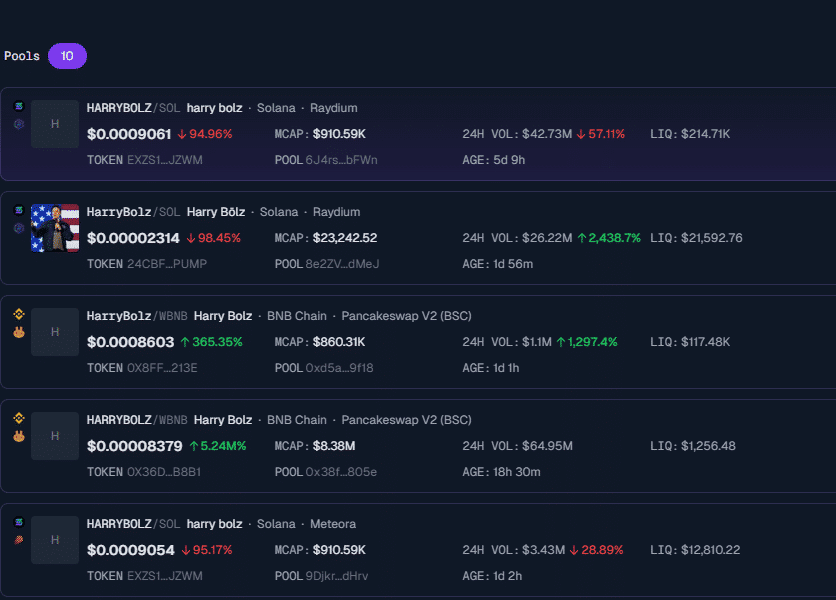The height and width of the screenshot is (600, 836).
Task: Click the H avatar of Meteora pool
Action: click(x=55, y=540)
